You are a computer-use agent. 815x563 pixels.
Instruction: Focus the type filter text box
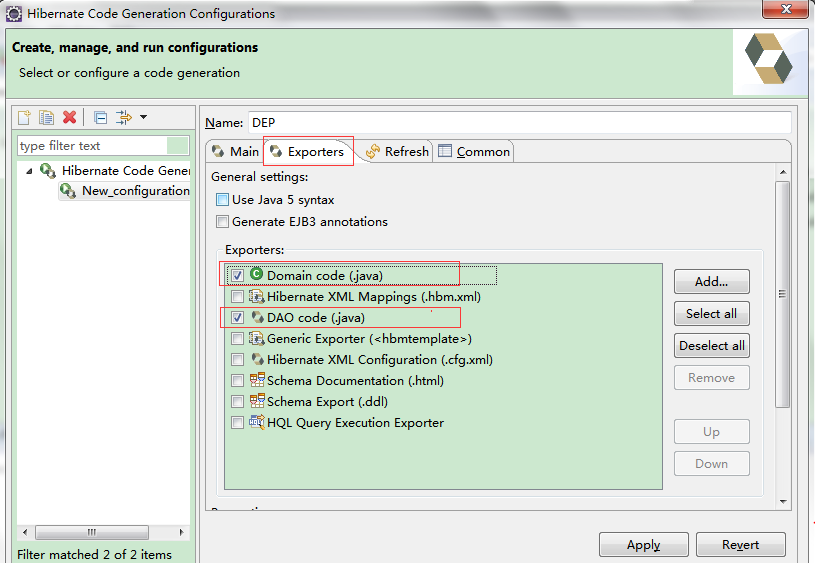103,146
